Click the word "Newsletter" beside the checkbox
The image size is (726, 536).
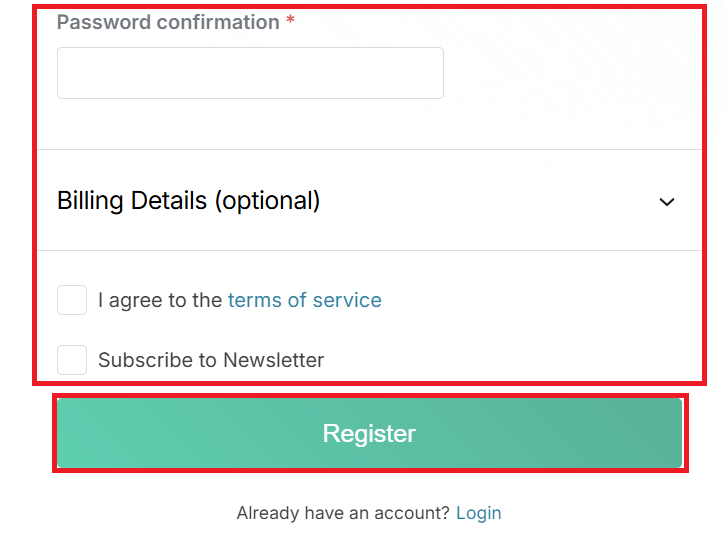click(x=273, y=360)
